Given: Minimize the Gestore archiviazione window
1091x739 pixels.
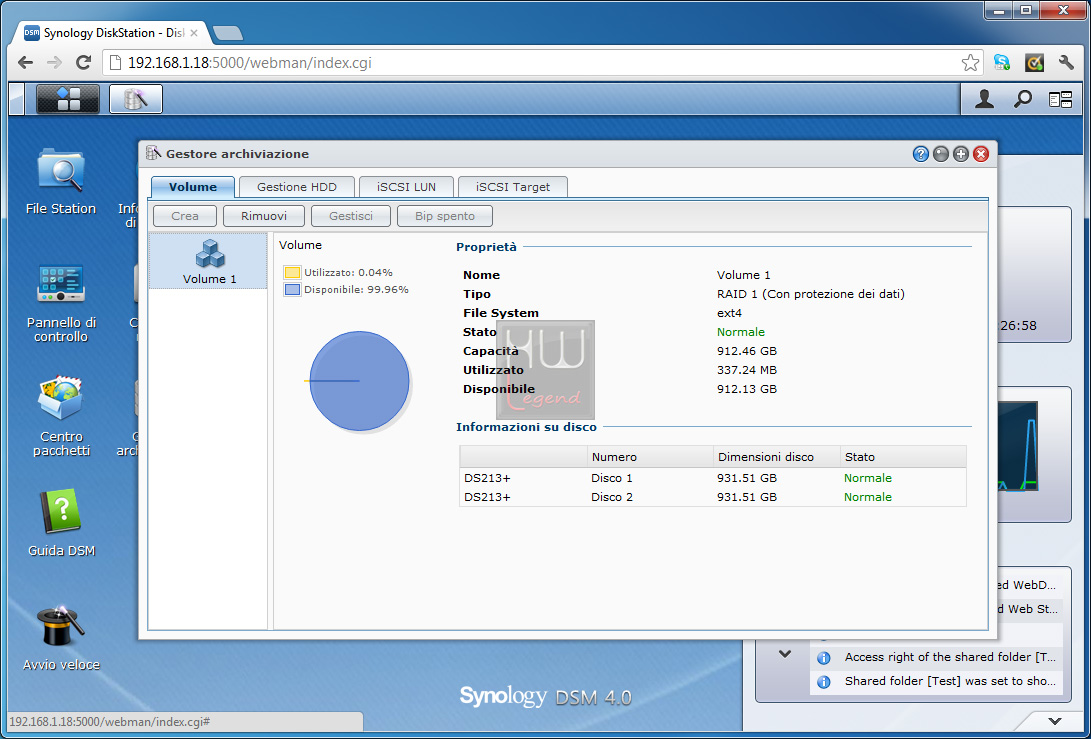Looking at the screenshot, I should click(941, 154).
